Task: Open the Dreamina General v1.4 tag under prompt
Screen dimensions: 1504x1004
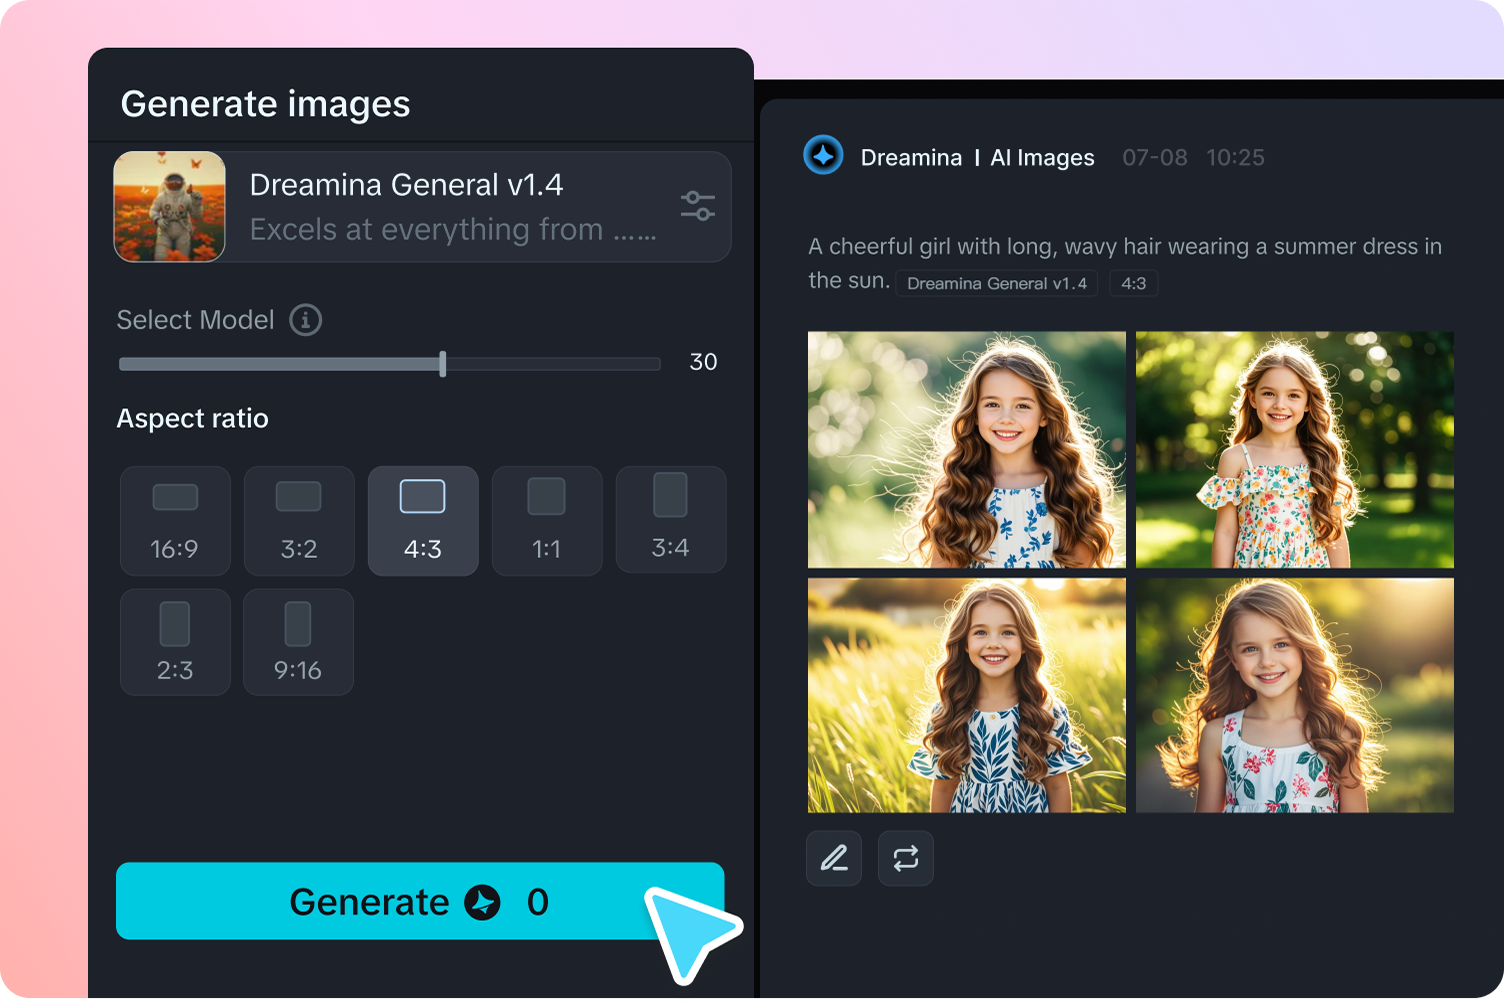Action: click(x=996, y=283)
